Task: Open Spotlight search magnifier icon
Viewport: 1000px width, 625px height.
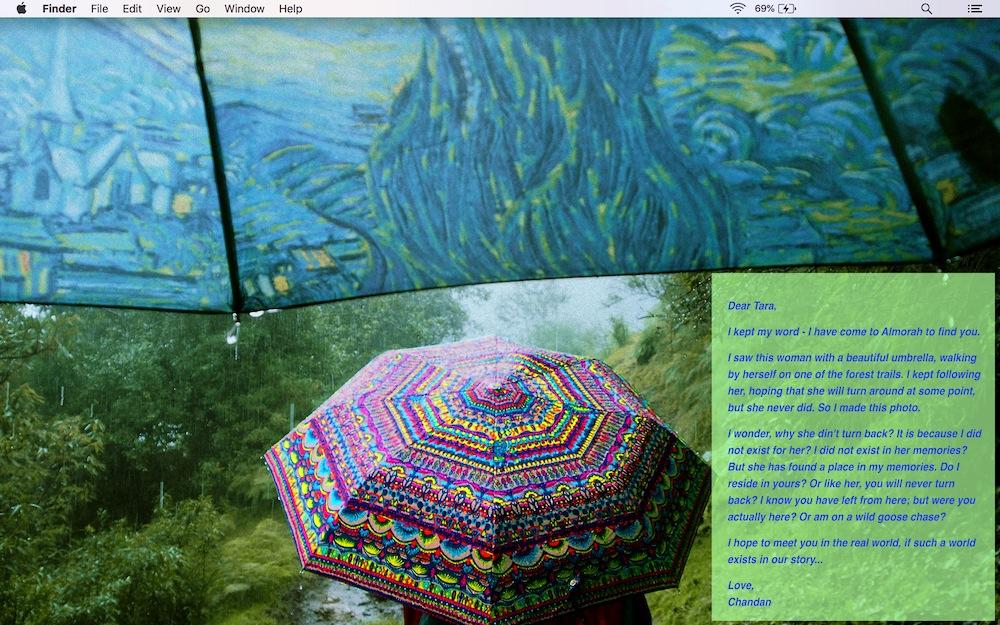Action: (x=927, y=8)
